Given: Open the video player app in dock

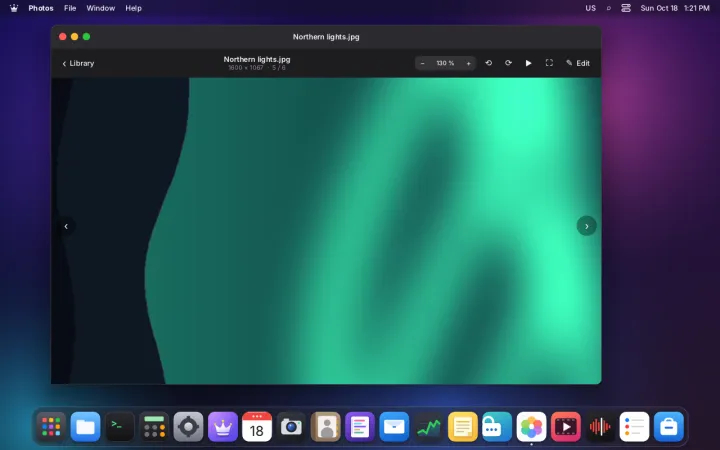Looking at the screenshot, I should pyautogui.click(x=566, y=427).
